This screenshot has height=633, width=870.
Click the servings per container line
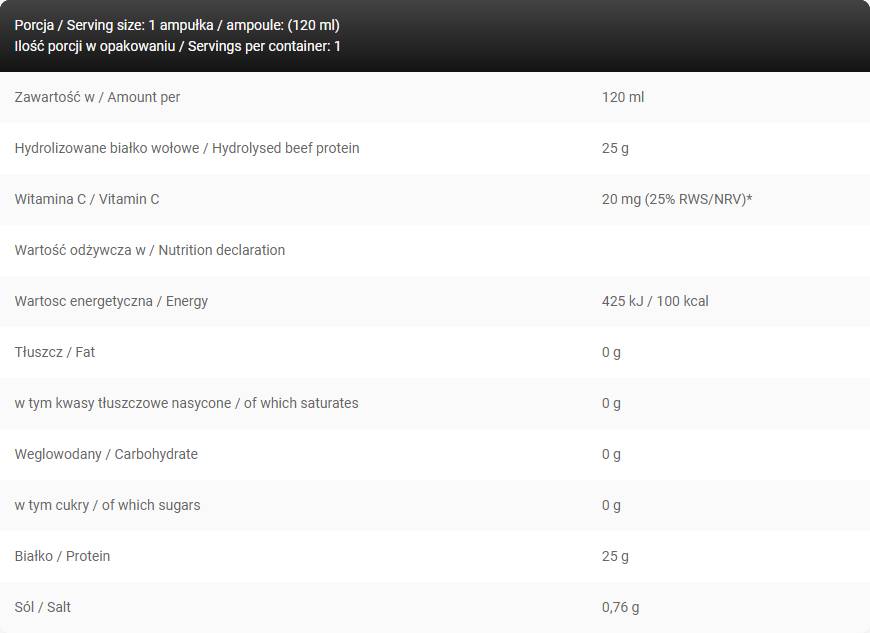(177, 46)
